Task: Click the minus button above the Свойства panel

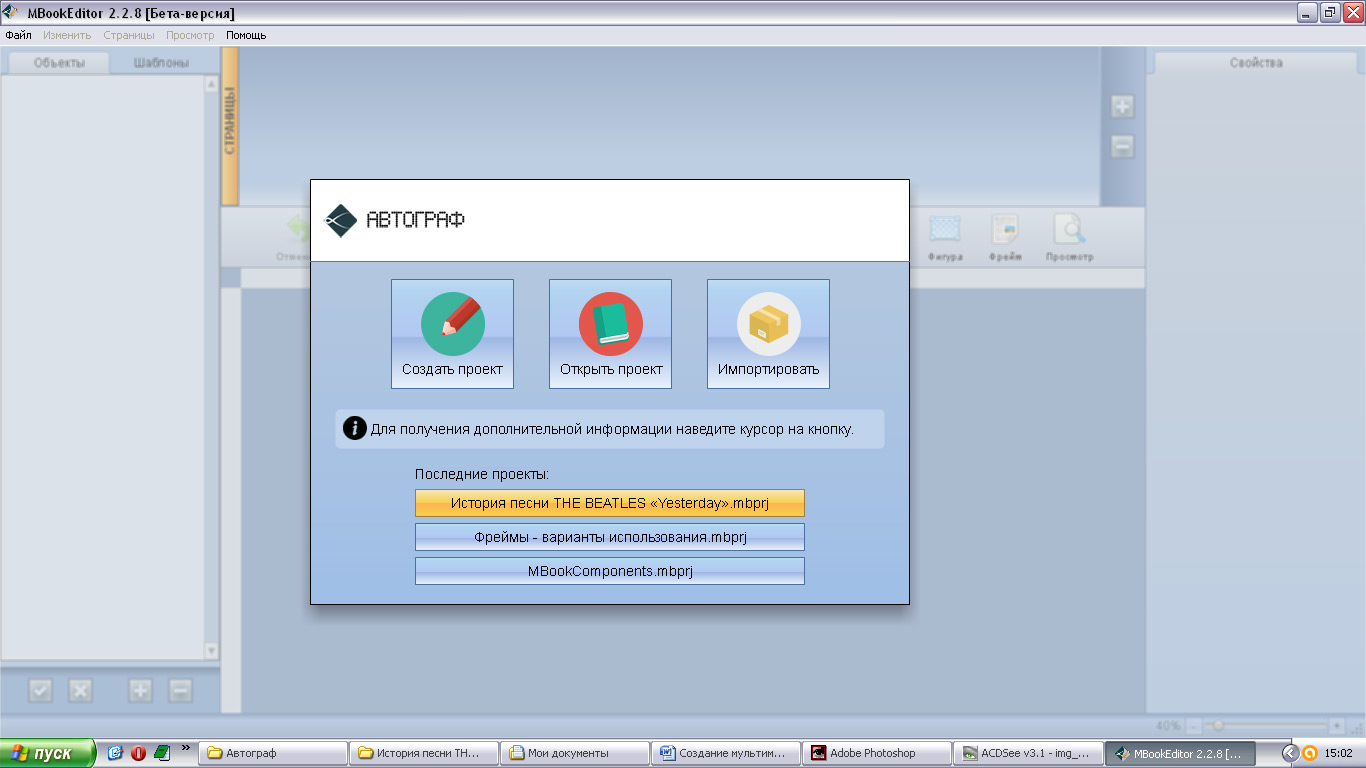Action: point(1122,146)
